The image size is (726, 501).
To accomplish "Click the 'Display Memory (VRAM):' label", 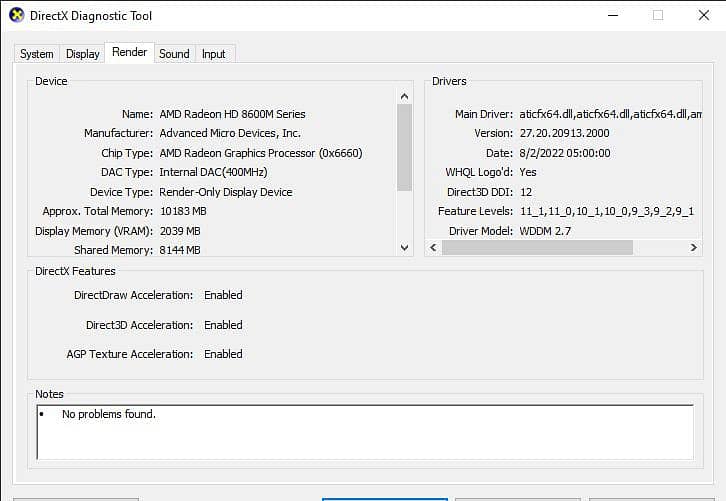I will 94,231.
